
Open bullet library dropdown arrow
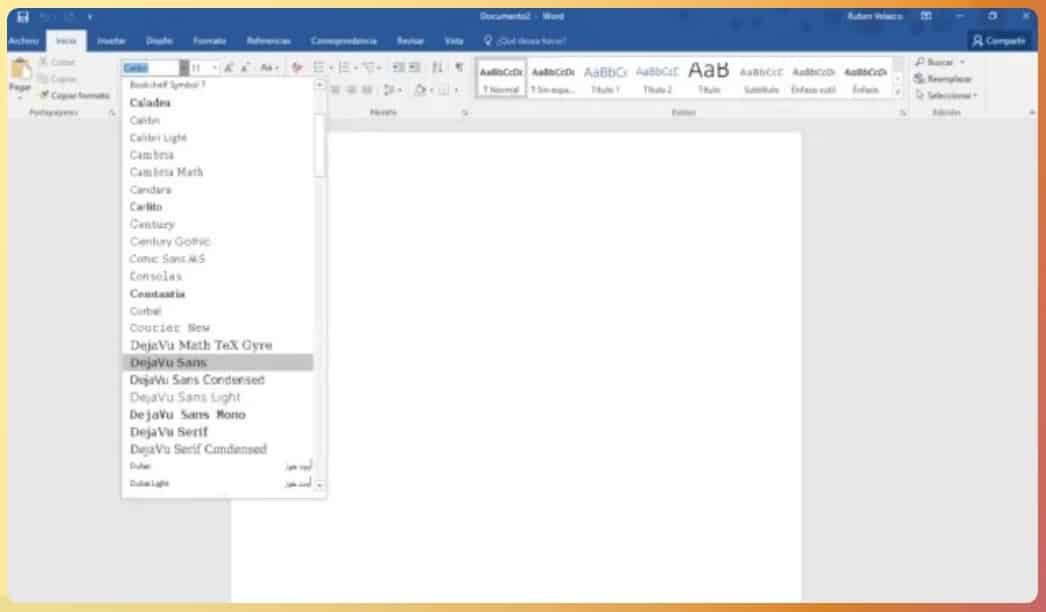click(330, 67)
